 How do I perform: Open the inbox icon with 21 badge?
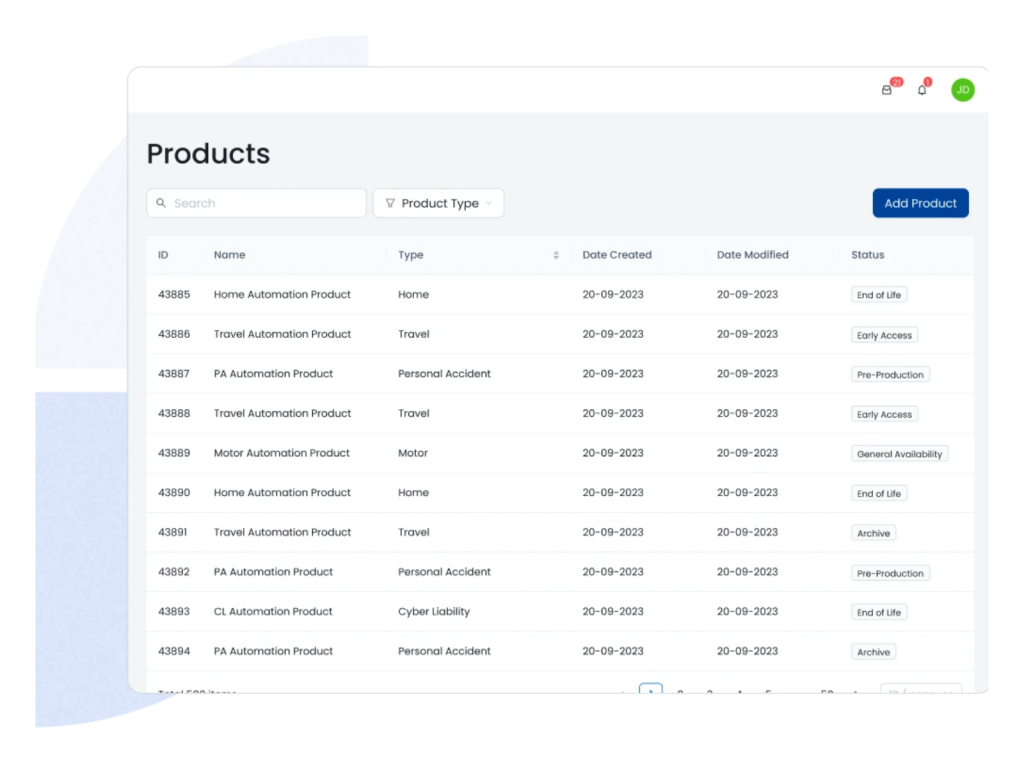887,90
